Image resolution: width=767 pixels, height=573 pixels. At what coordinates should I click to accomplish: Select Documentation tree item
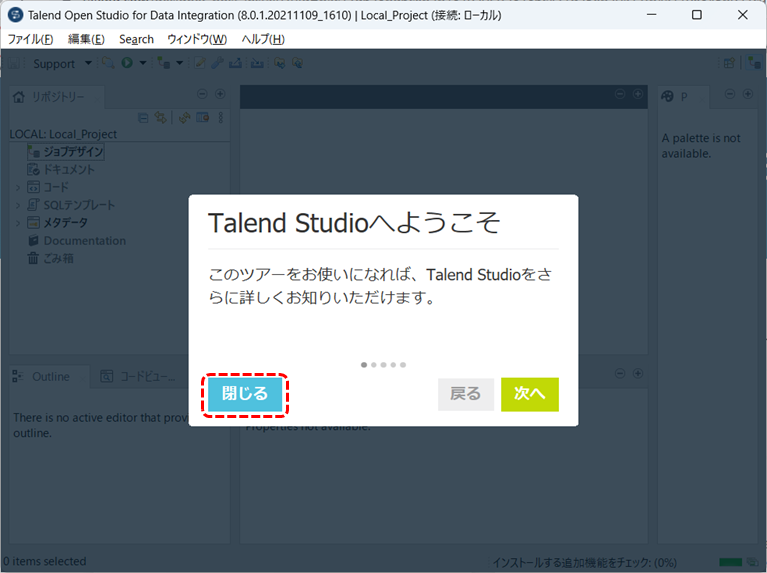[77, 241]
